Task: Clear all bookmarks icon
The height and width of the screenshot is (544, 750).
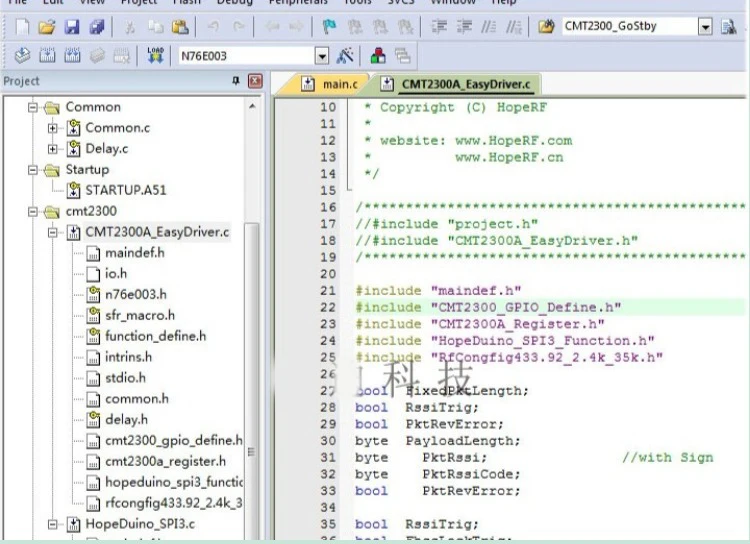Action: 405,27
